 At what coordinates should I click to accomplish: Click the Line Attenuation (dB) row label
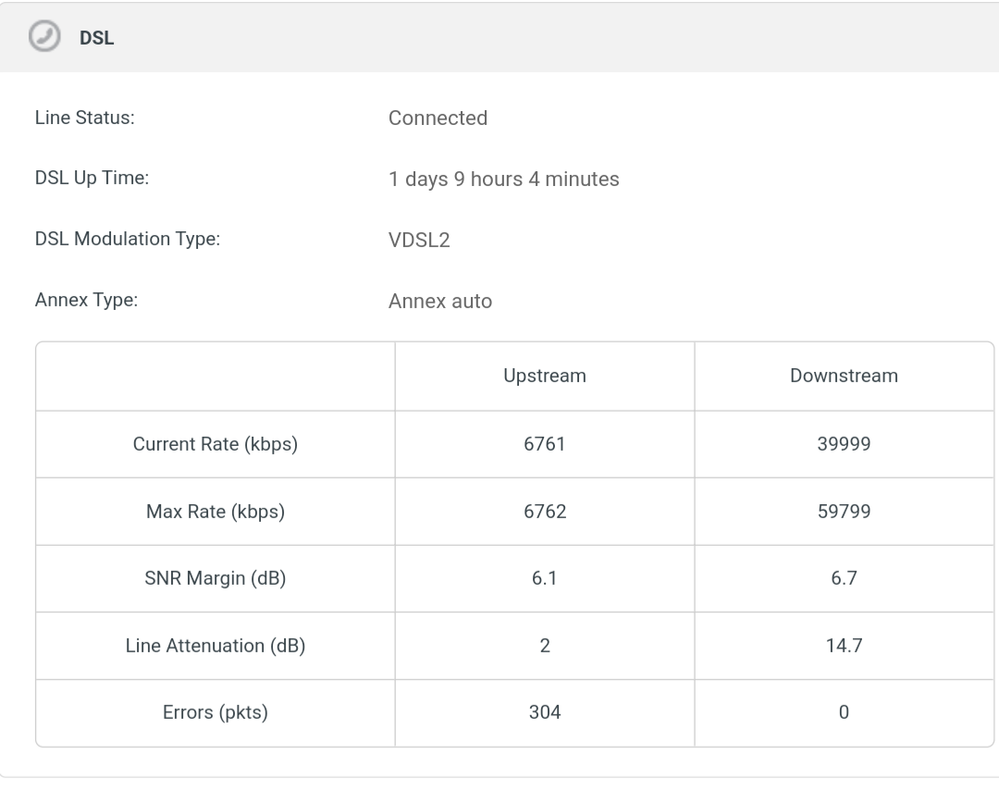pos(215,646)
